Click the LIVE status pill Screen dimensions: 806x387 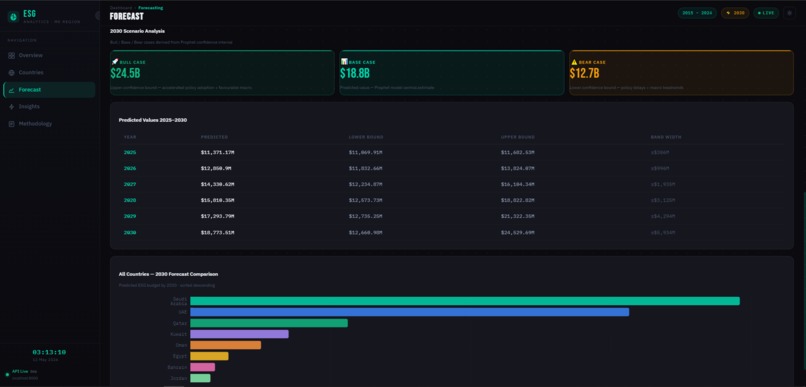pos(766,13)
